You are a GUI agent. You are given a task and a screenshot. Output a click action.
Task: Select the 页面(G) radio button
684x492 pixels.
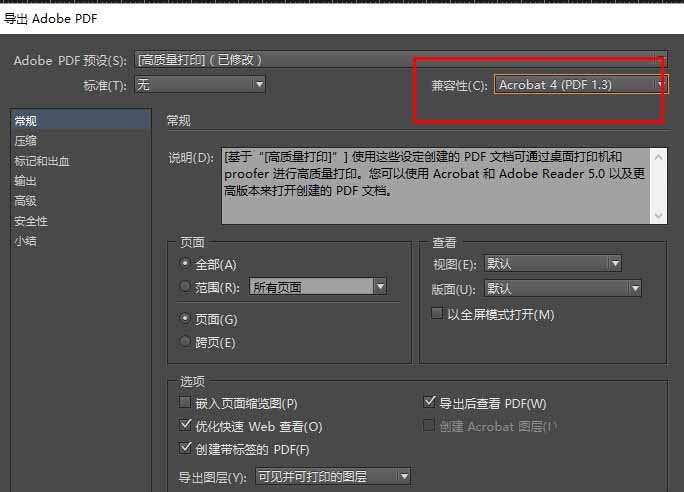pos(185,318)
